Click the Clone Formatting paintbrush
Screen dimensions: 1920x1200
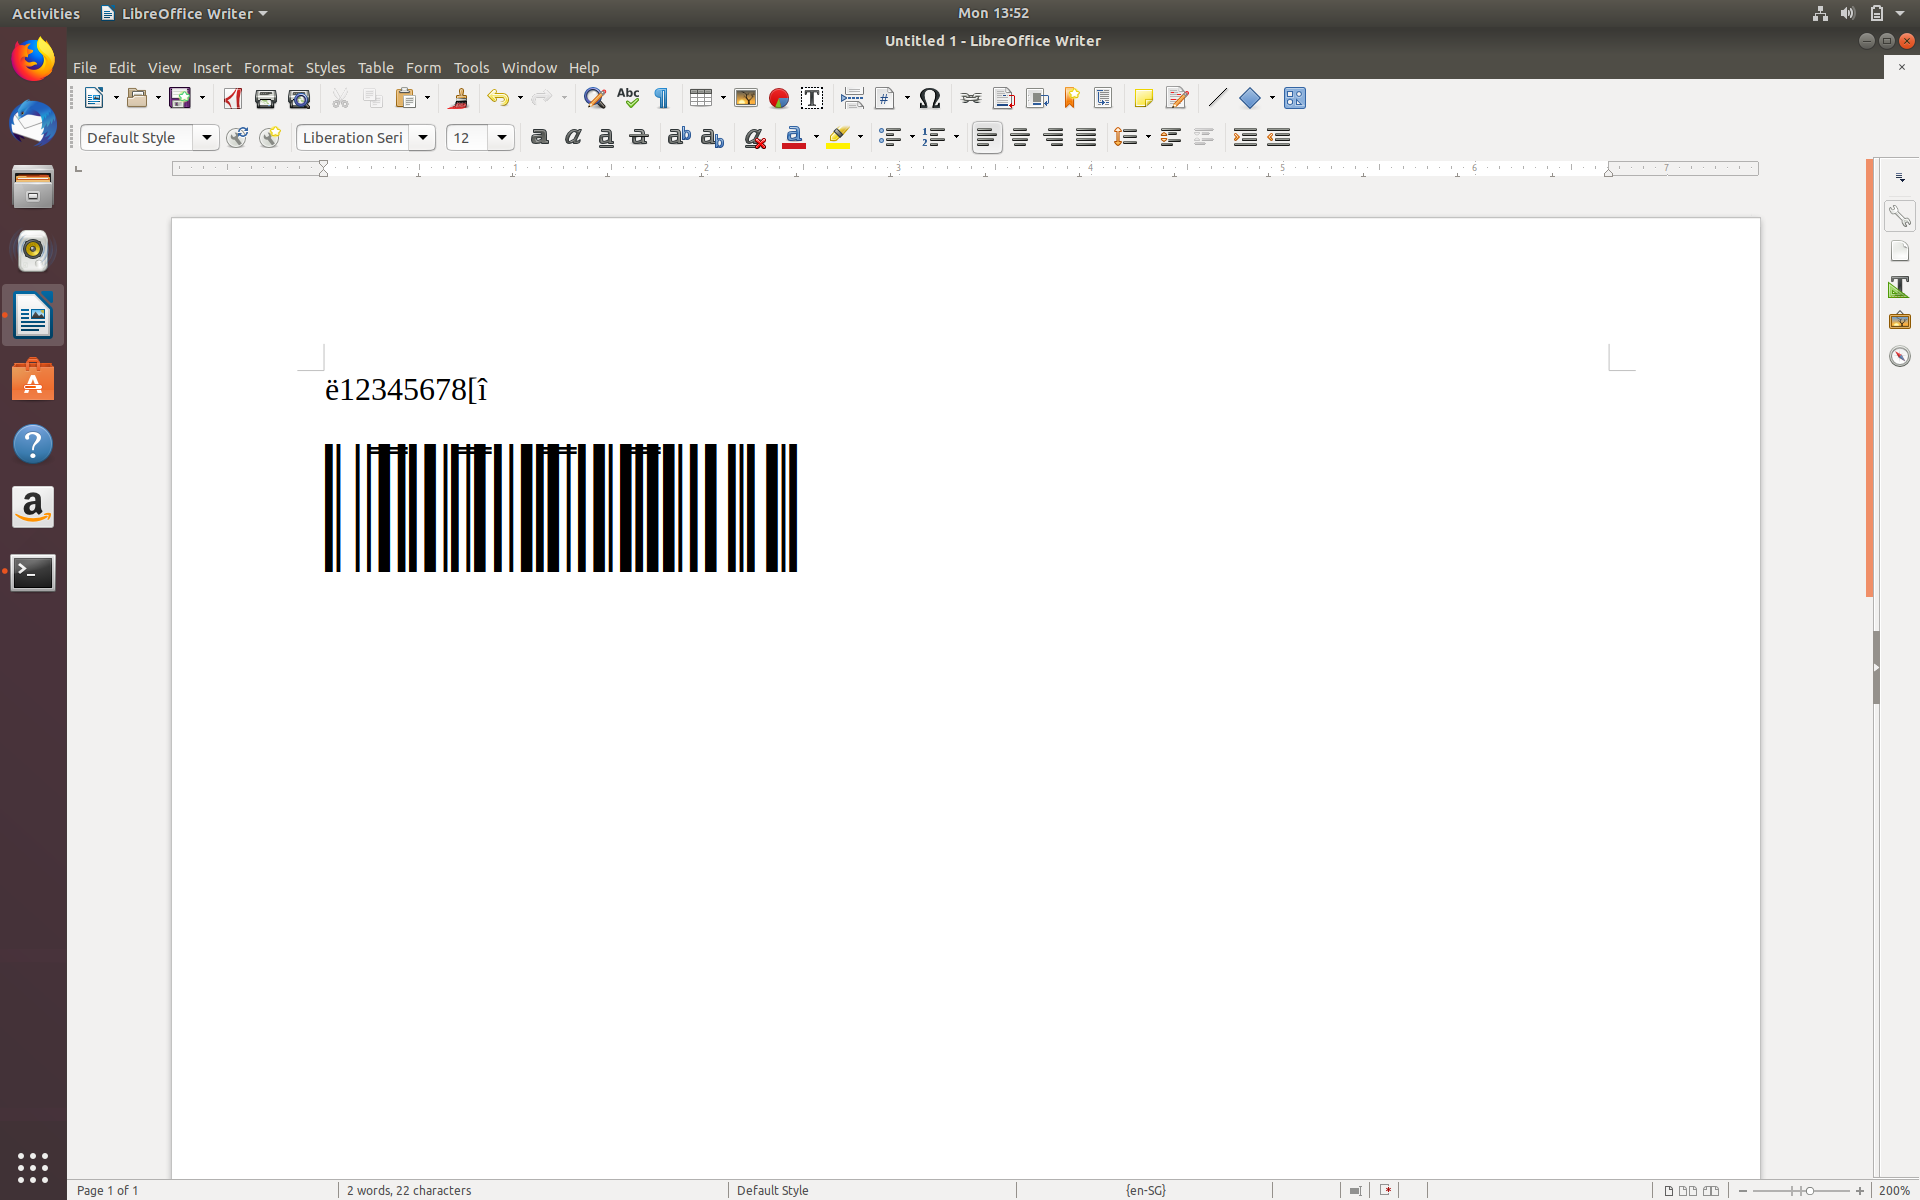click(459, 98)
